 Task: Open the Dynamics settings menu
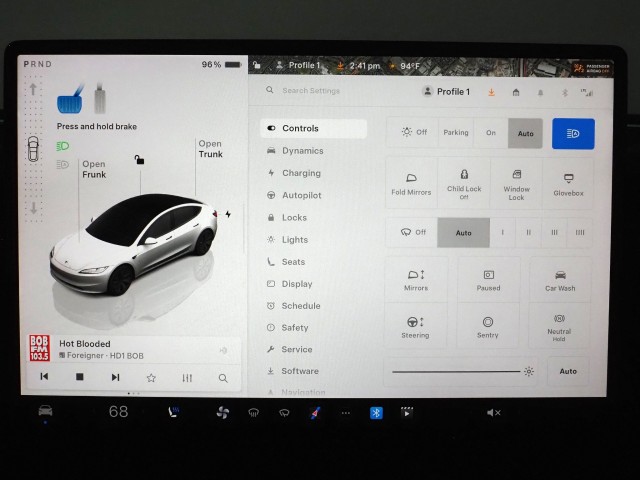pos(302,151)
